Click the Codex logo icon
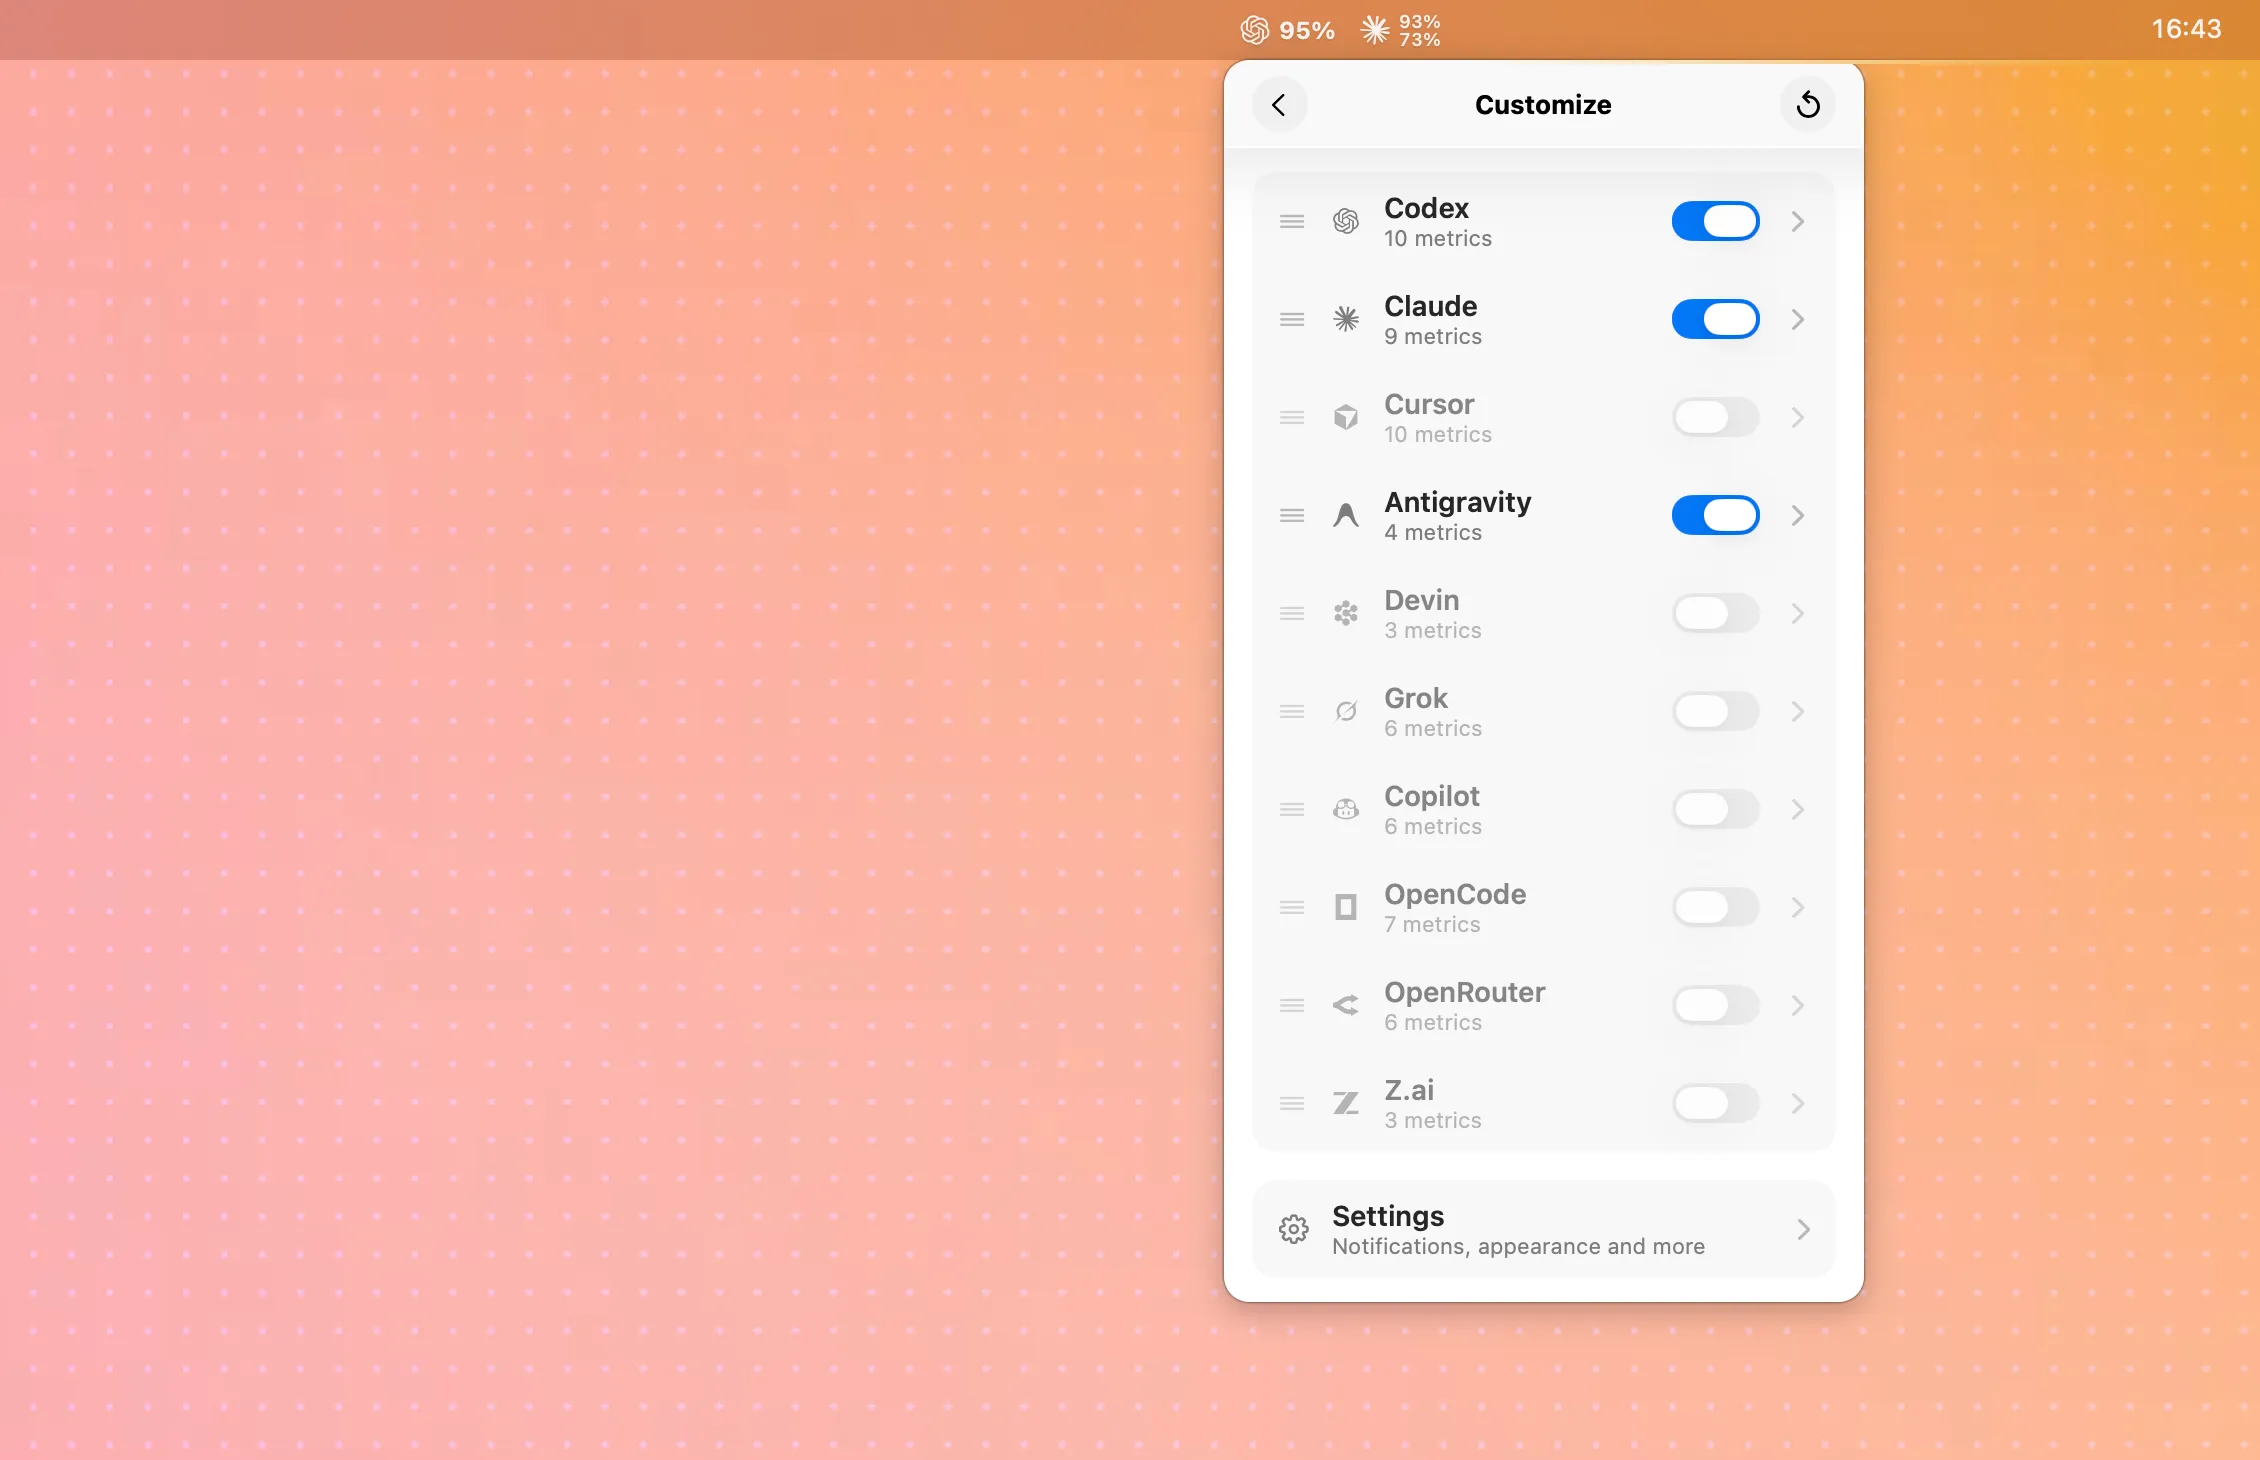The width and height of the screenshot is (2260, 1460). pyautogui.click(x=1346, y=221)
